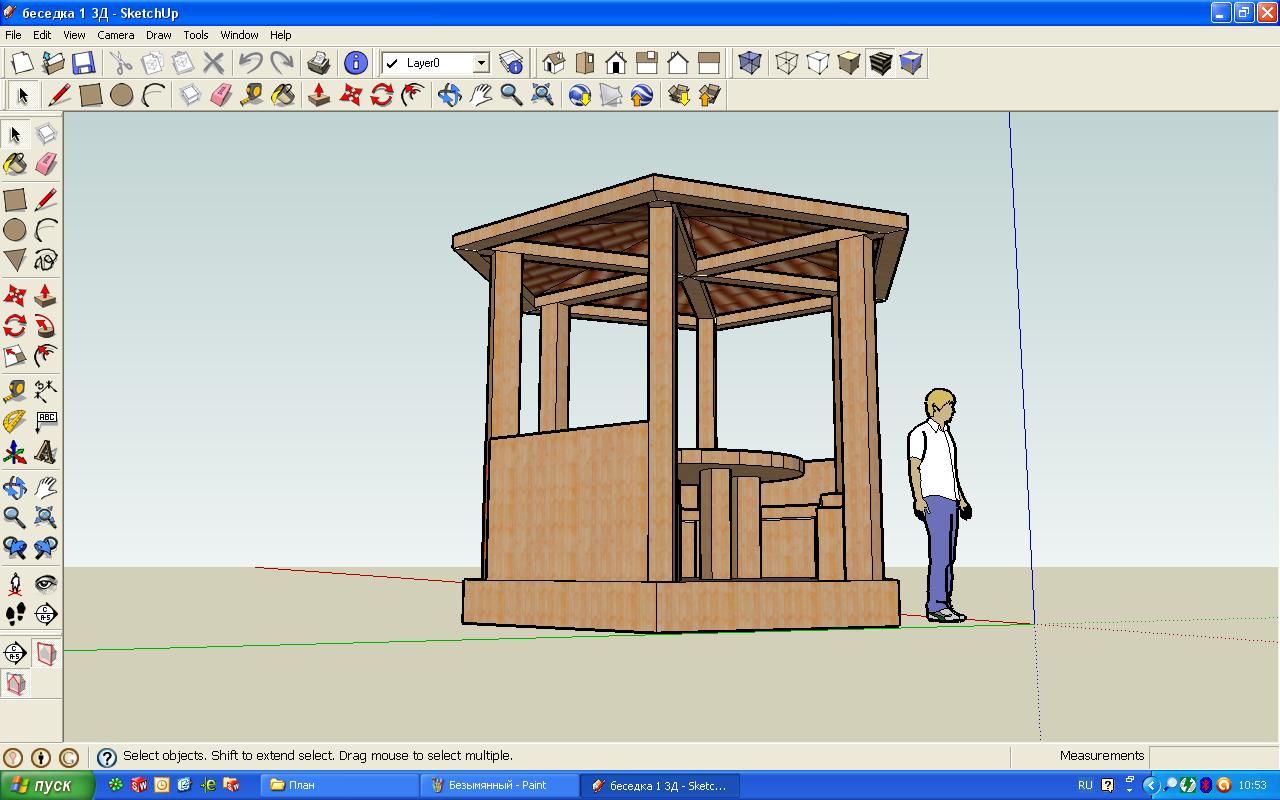Pick the Follow Me tool
The height and width of the screenshot is (800, 1280).
tap(45, 325)
